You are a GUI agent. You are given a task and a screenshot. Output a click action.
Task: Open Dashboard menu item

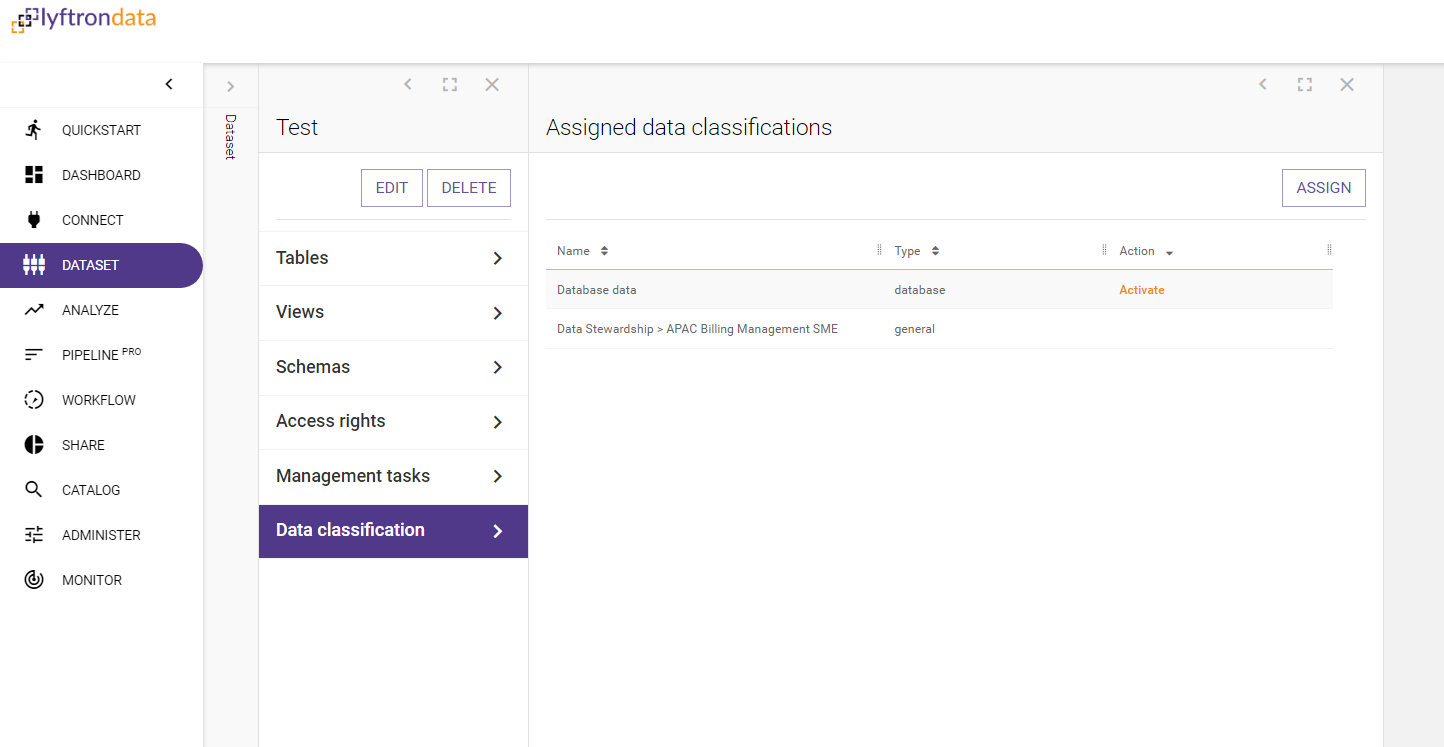pos(101,175)
